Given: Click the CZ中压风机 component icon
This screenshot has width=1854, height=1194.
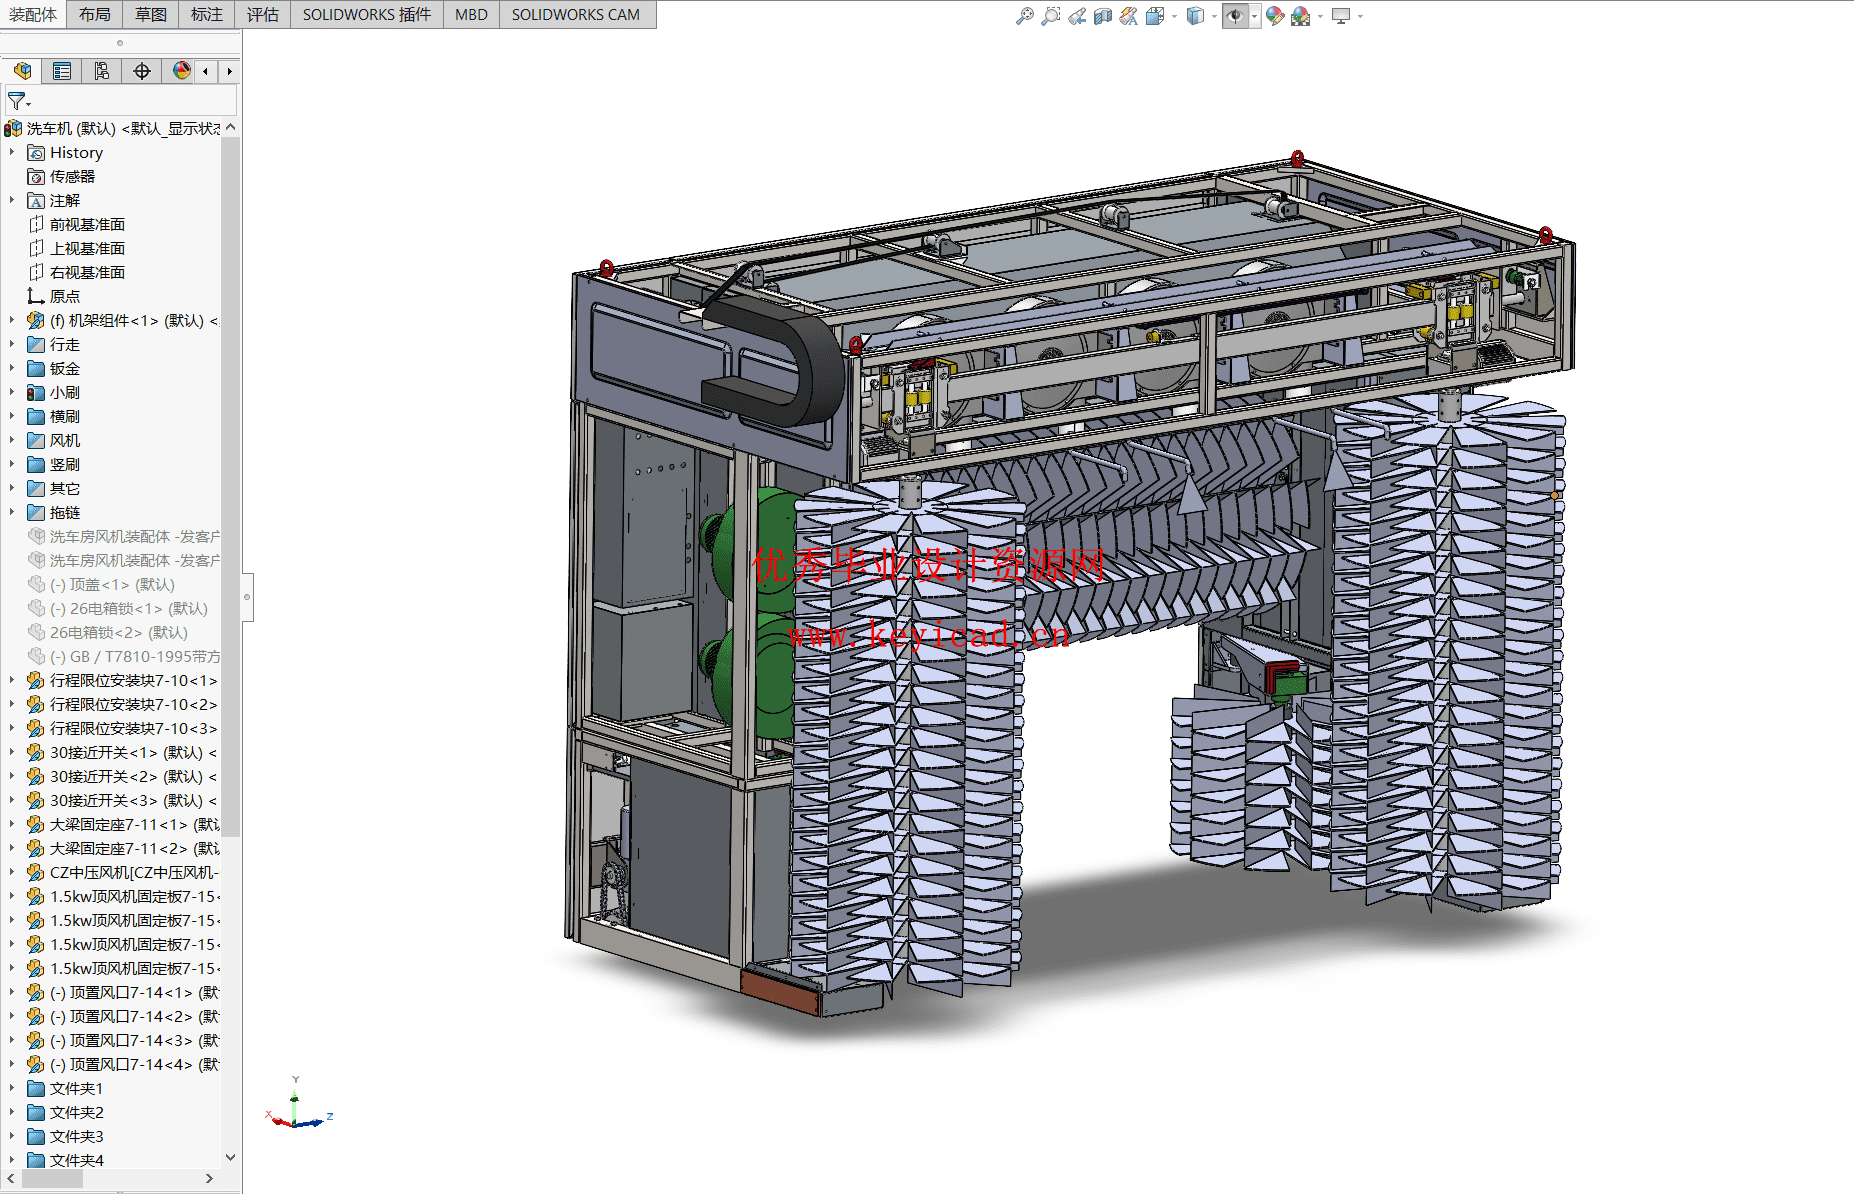Looking at the screenshot, I should (36, 873).
